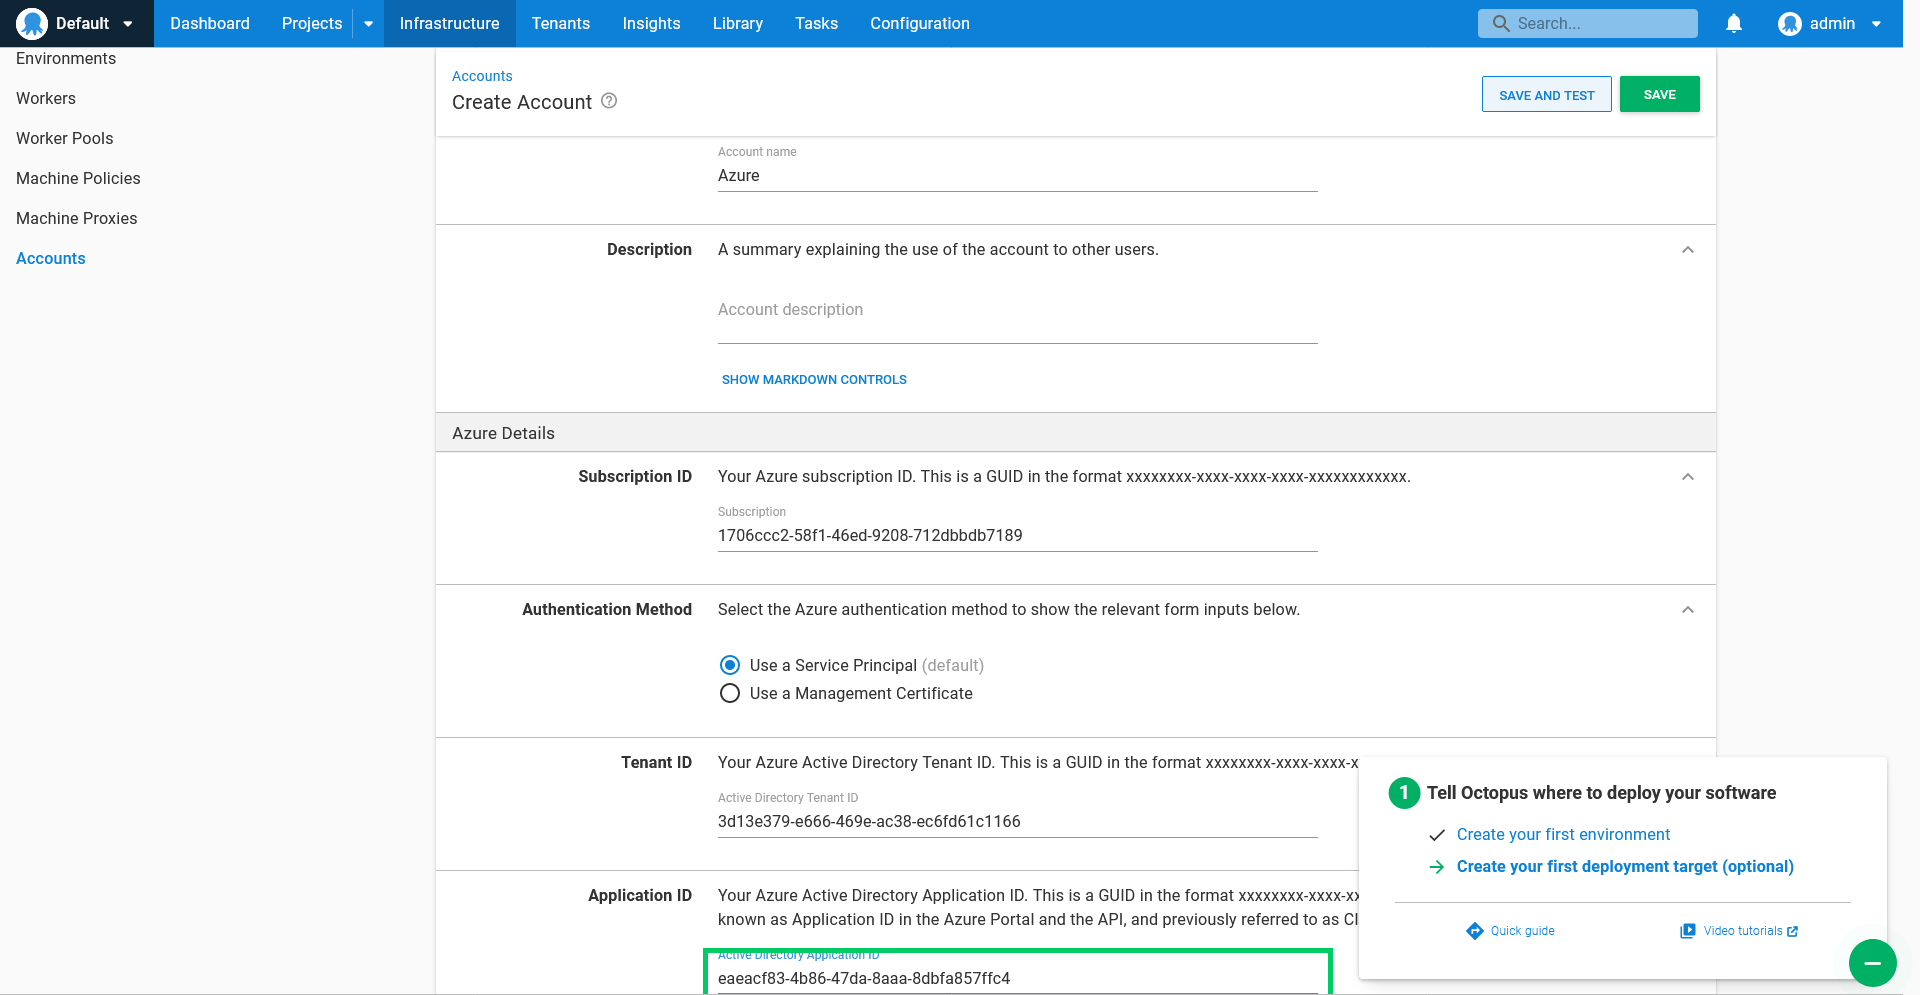1920x995 pixels.
Task: Open the Default space switcher
Action: click(x=77, y=23)
